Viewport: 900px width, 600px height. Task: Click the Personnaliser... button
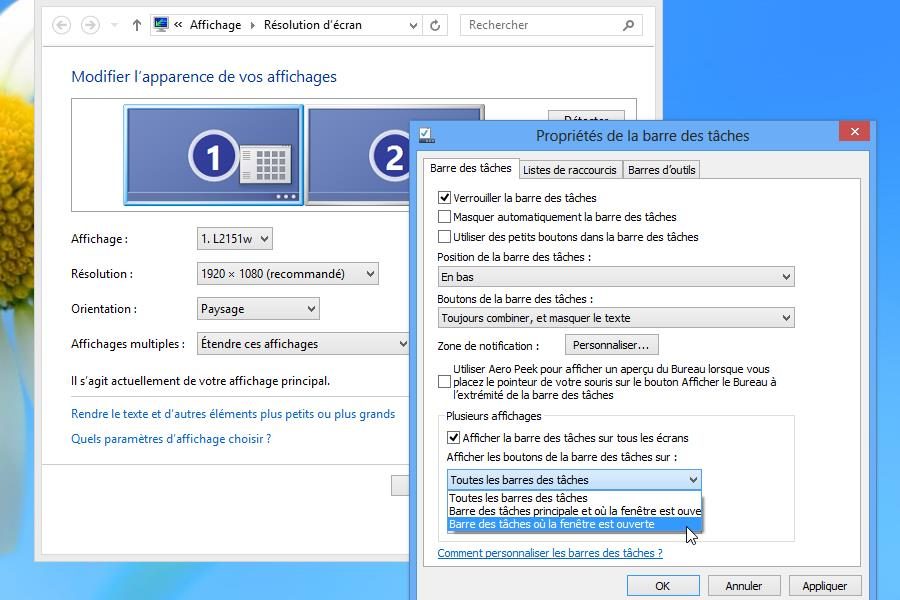click(610, 345)
